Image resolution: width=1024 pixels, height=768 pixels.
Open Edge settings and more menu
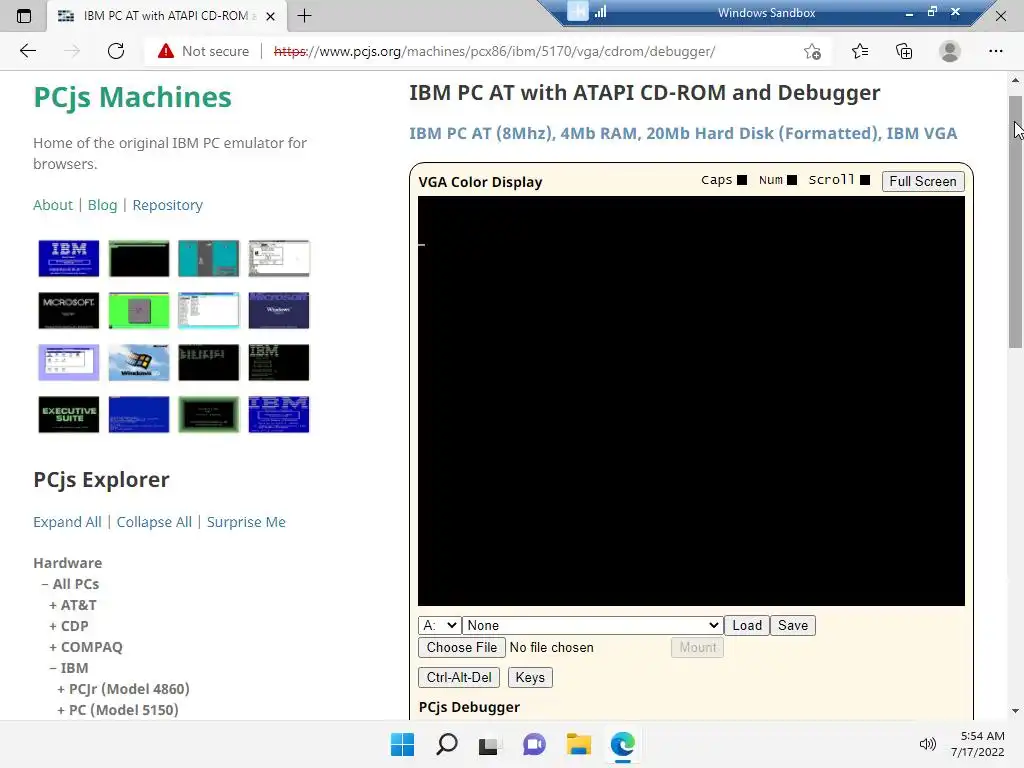pyautogui.click(x=995, y=51)
